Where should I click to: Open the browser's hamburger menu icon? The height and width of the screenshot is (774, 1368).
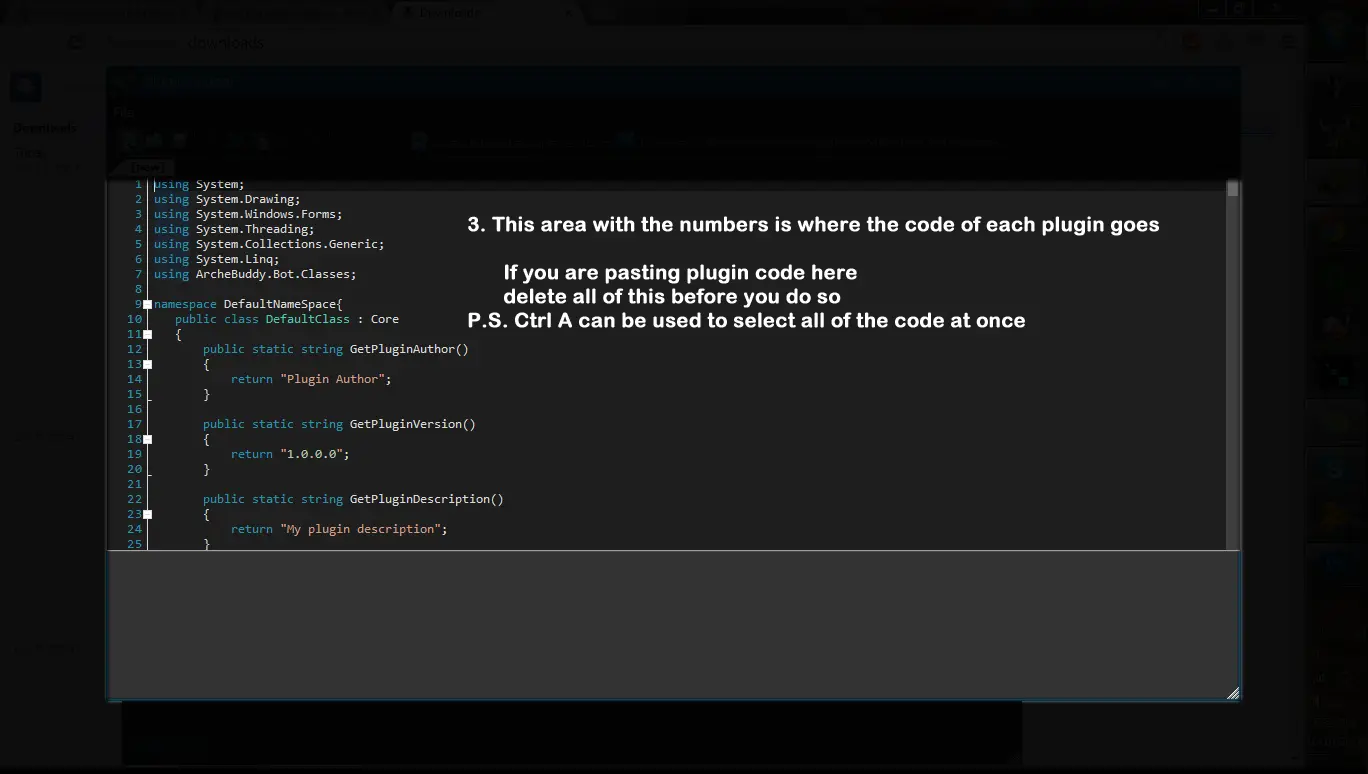click(1289, 42)
